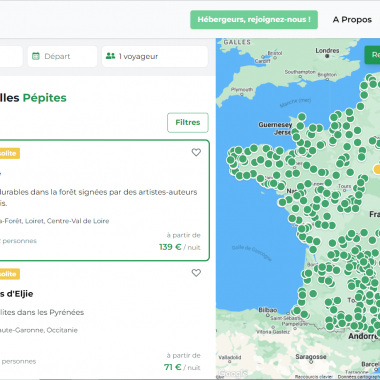380x380 pixels.
Task: Open the 1 voyageur selector
Action: point(155,56)
